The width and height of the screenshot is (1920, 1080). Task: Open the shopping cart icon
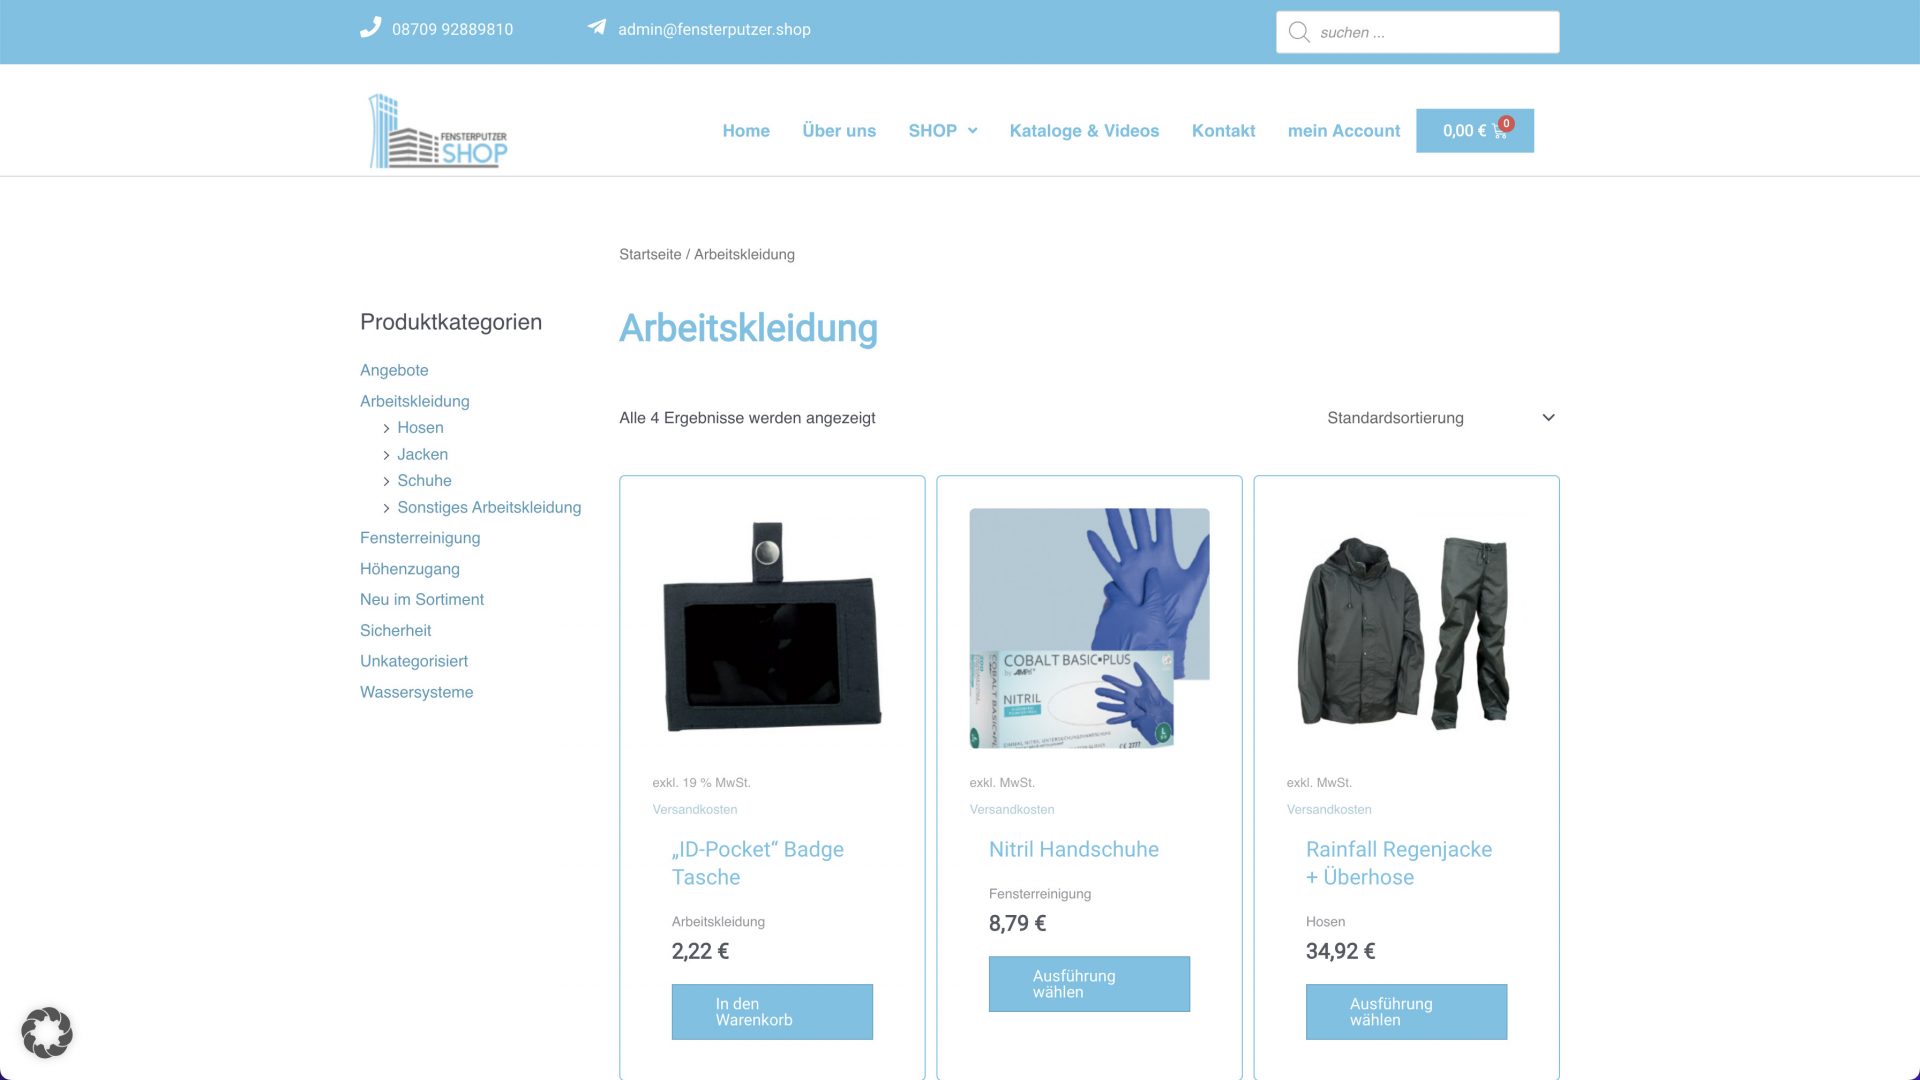point(1500,130)
